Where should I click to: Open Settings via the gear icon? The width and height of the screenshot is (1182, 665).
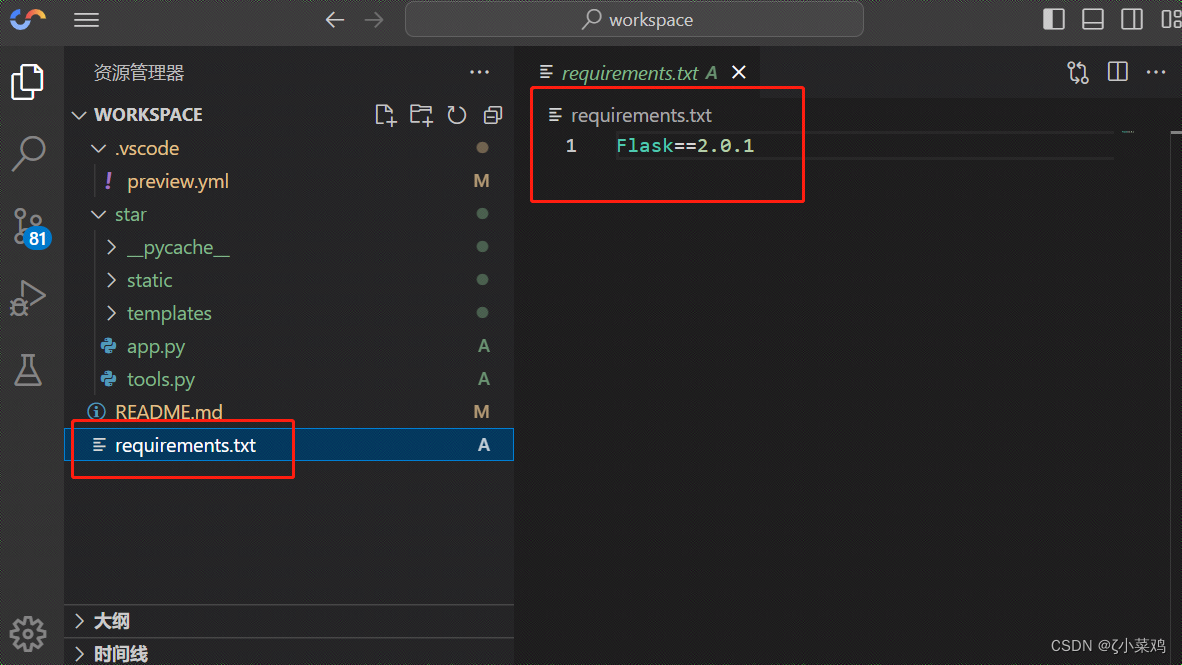(x=29, y=634)
